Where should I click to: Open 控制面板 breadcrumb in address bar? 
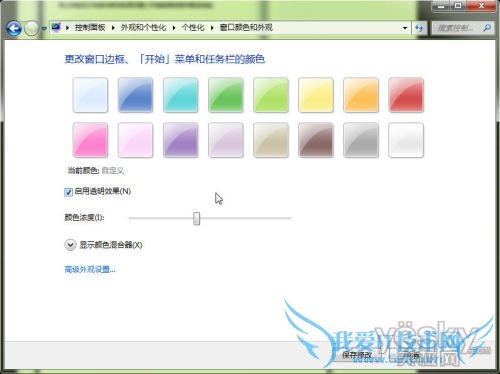pos(90,27)
